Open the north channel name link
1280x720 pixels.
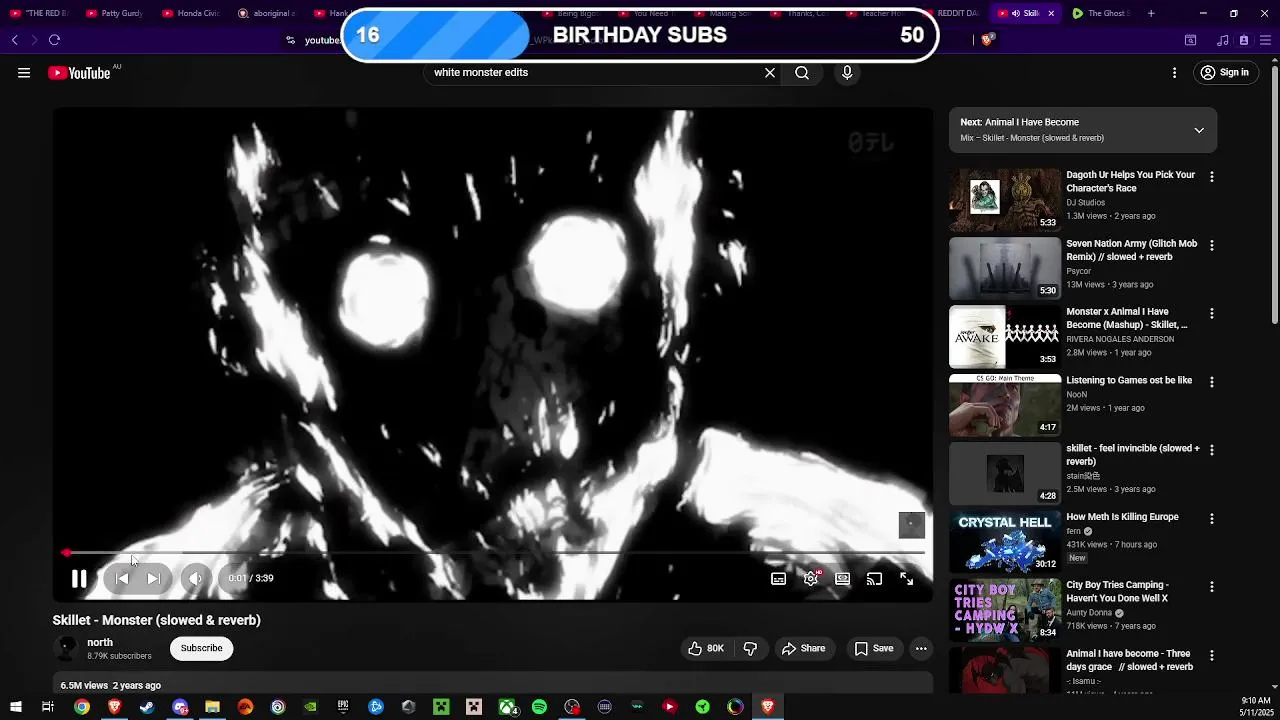coord(100,642)
